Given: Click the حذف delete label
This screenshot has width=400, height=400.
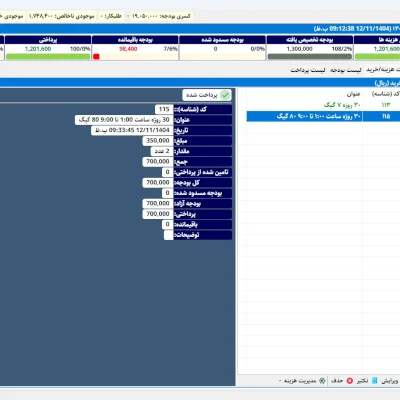Looking at the screenshot, I should (337, 381).
